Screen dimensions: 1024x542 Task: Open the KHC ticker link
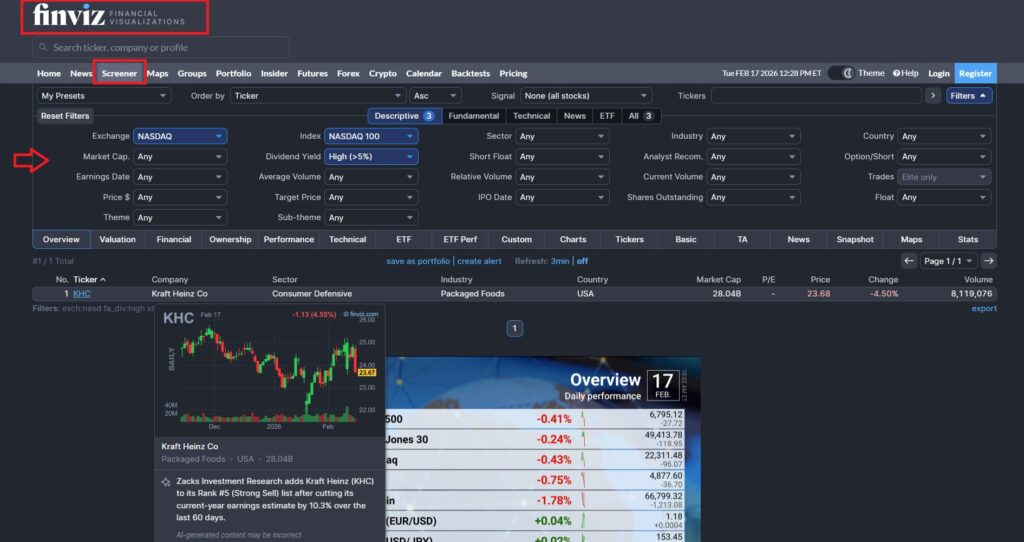point(81,294)
